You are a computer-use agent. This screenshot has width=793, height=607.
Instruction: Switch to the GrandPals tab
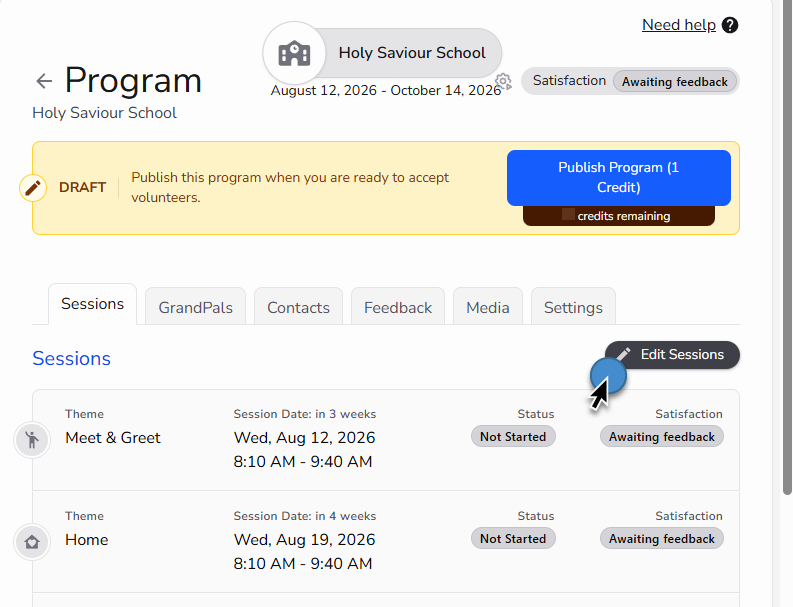click(196, 307)
